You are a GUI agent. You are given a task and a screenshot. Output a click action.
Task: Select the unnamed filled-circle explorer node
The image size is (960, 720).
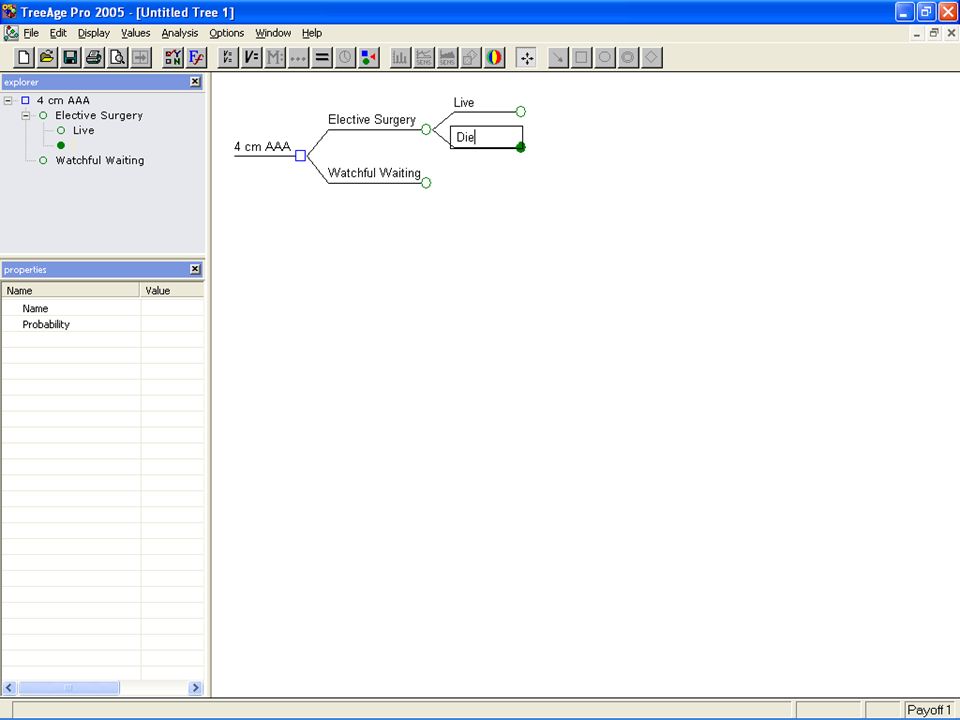61,145
